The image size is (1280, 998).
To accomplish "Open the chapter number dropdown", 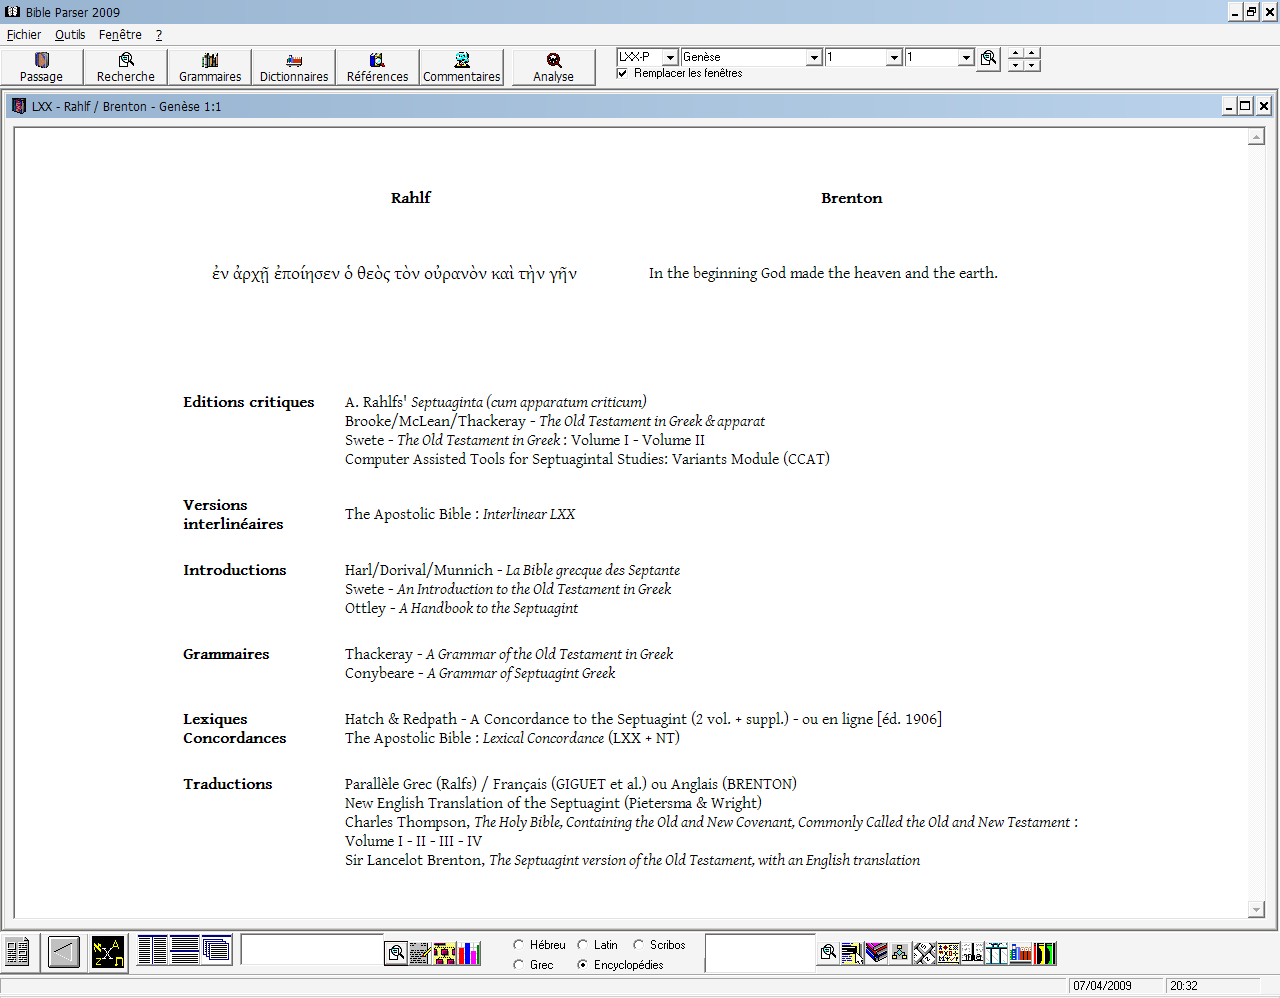I will pos(894,57).
